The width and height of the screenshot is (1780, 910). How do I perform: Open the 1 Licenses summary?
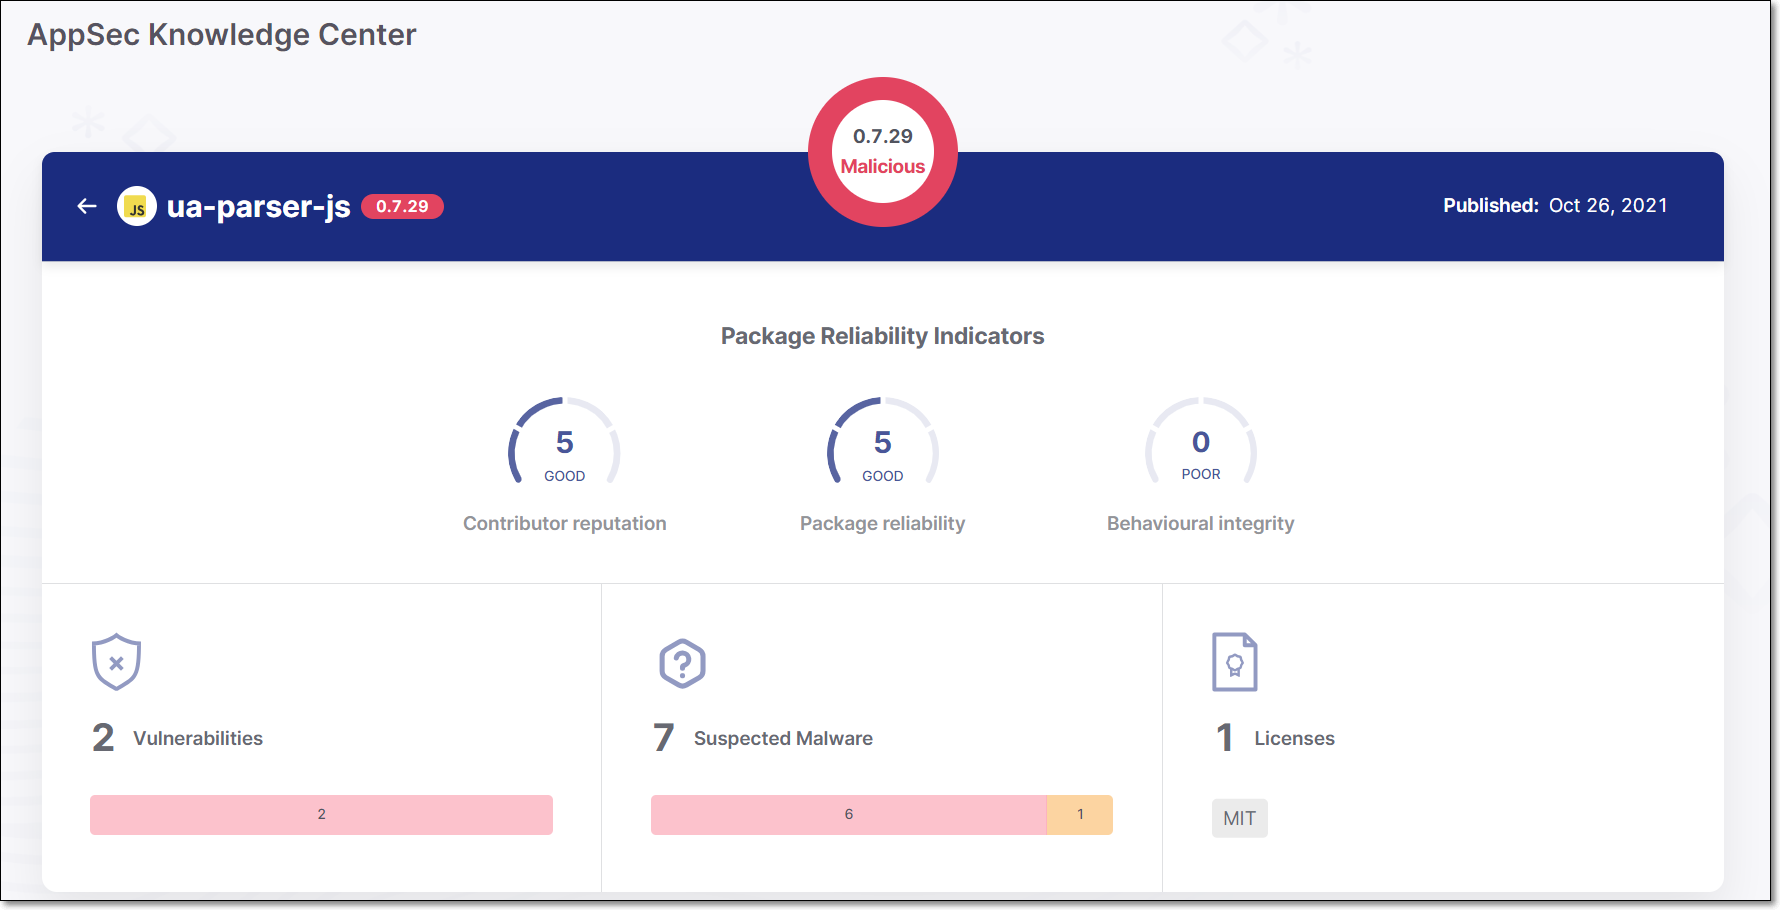tap(1275, 738)
